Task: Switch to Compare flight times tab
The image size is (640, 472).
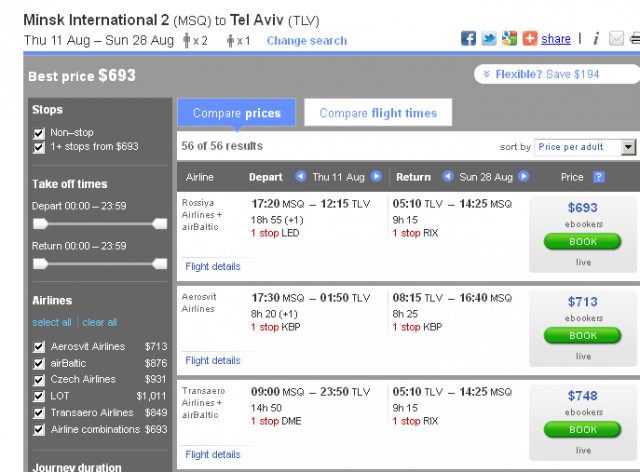Action: [x=378, y=113]
